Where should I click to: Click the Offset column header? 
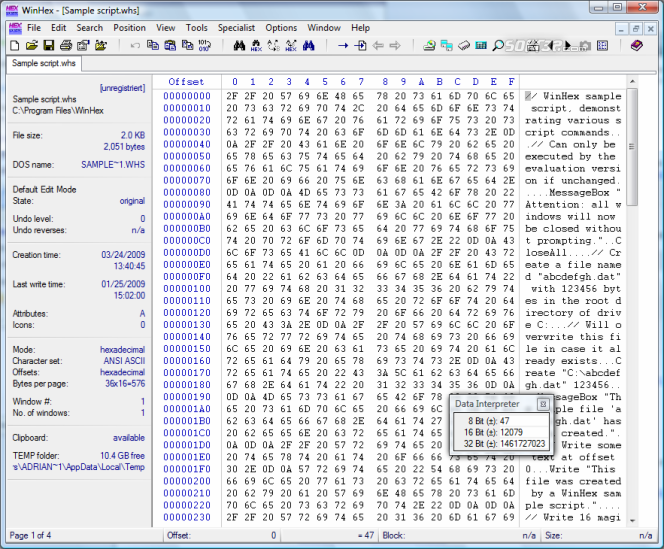point(186,82)
